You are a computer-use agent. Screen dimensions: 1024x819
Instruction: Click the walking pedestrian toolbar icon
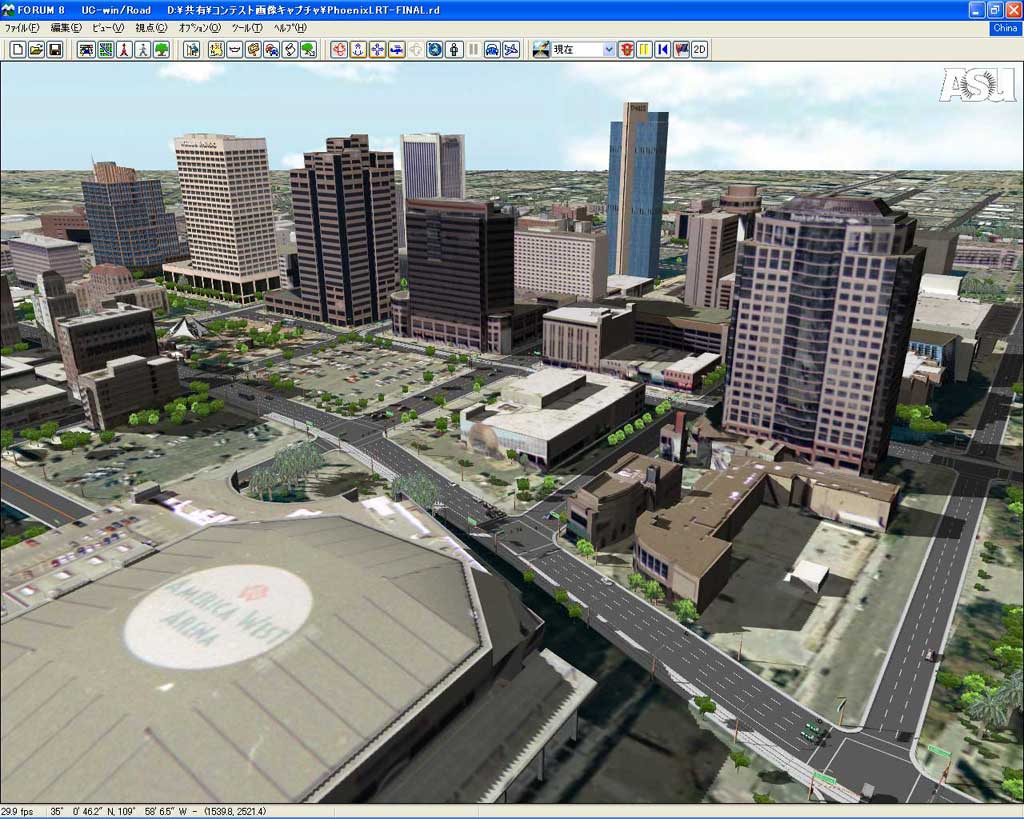click(143, 50)
